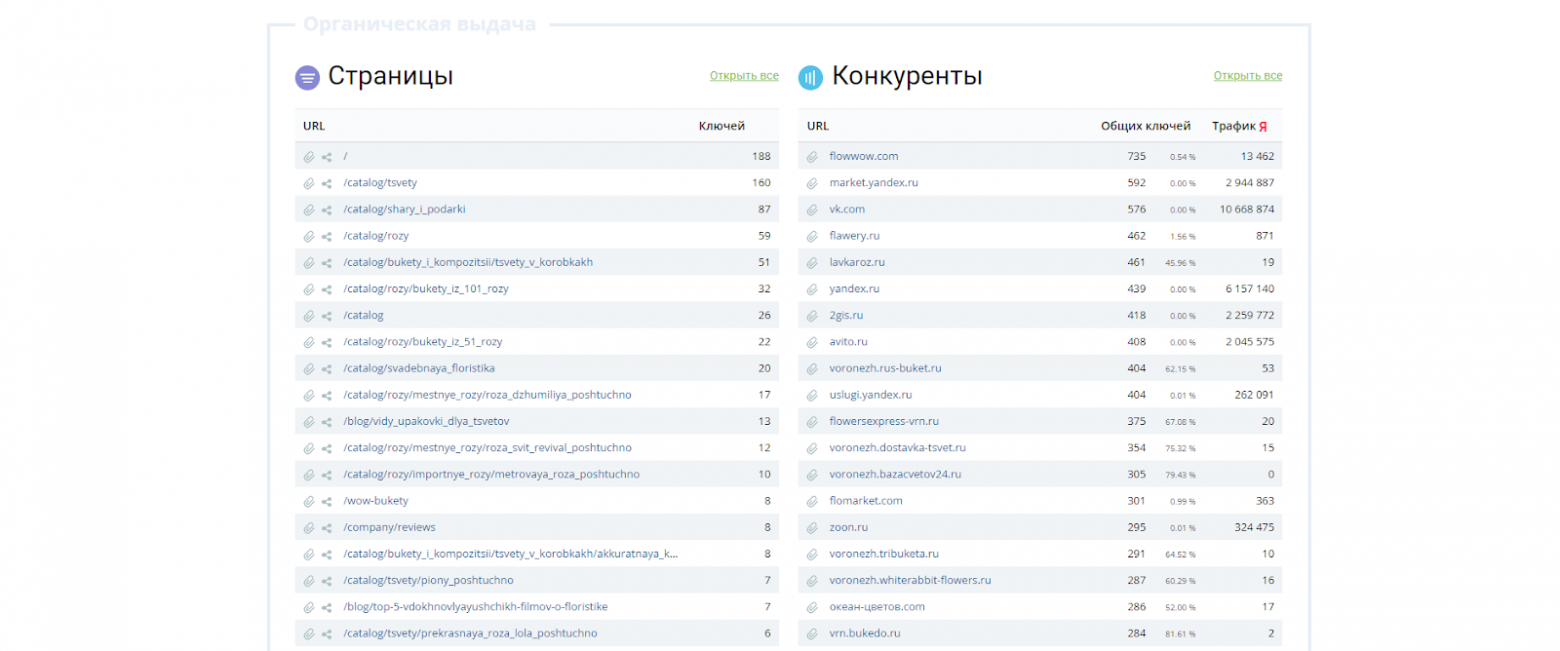Click the paperclip icon beside avito.ru
1560x651 pixels.
click(813, 342)
